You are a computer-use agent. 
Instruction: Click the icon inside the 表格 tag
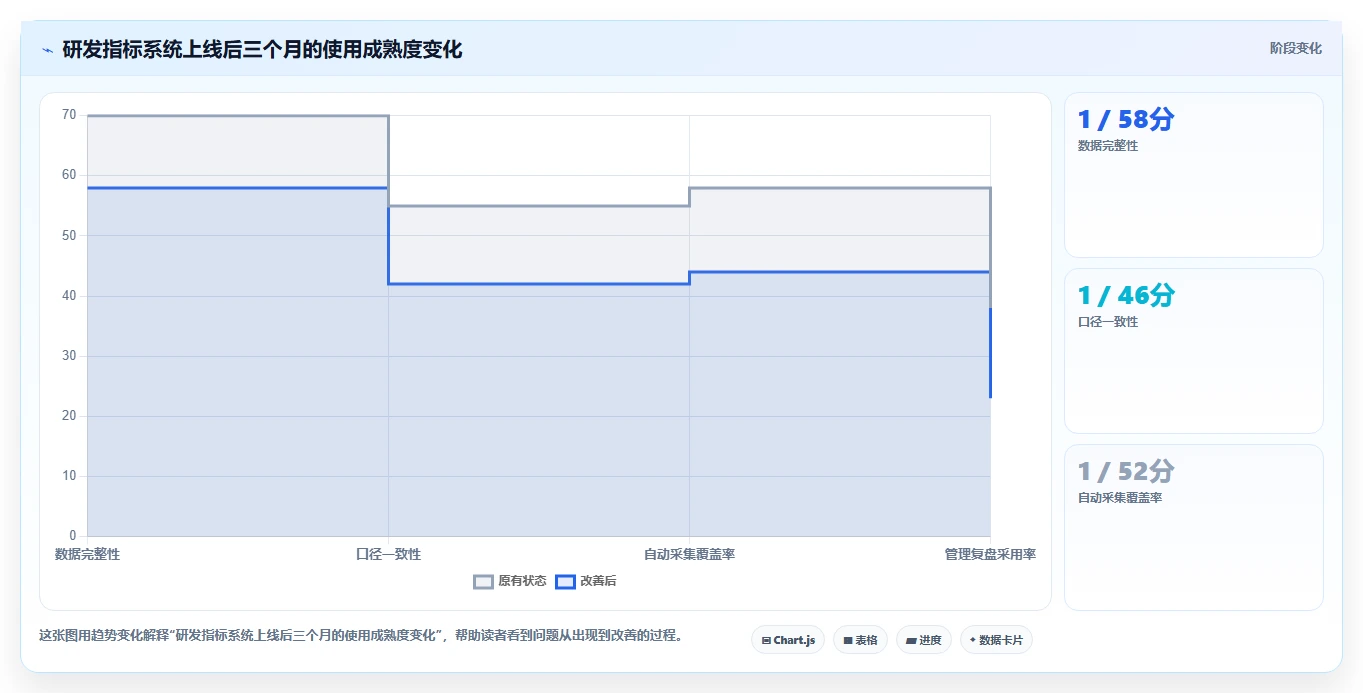848,640
